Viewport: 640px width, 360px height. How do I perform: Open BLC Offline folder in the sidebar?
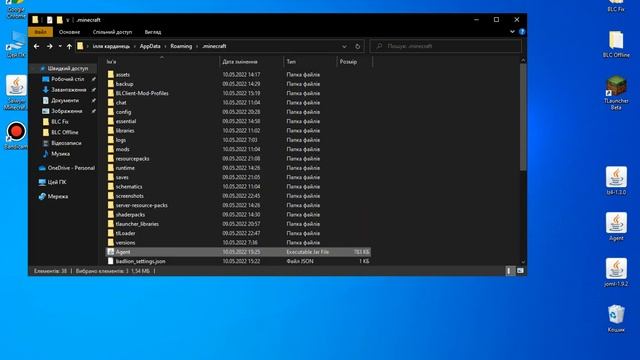click(x=64, y=132)
